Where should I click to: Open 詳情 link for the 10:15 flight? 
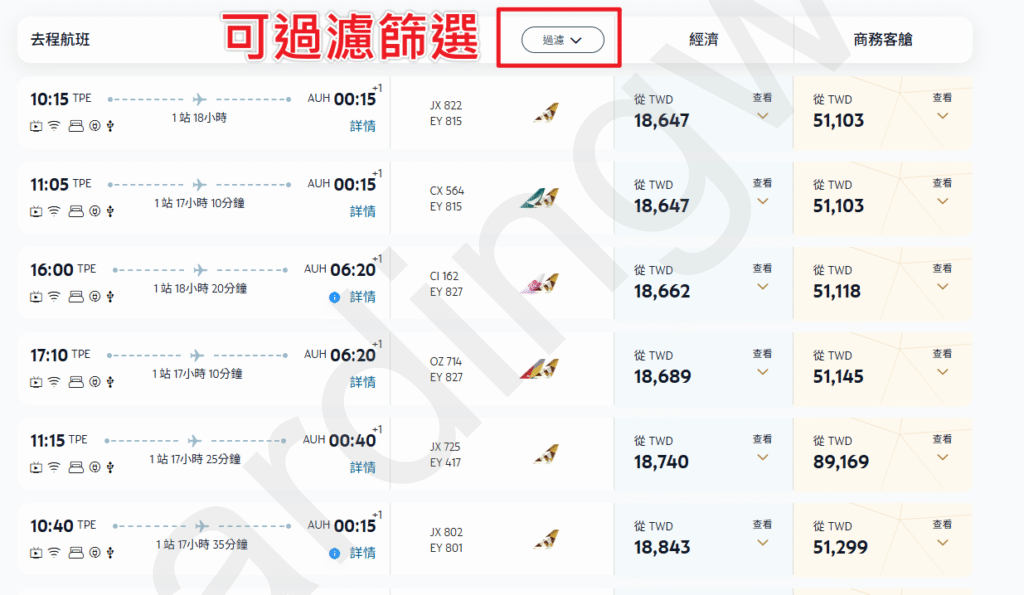point(362,126)
